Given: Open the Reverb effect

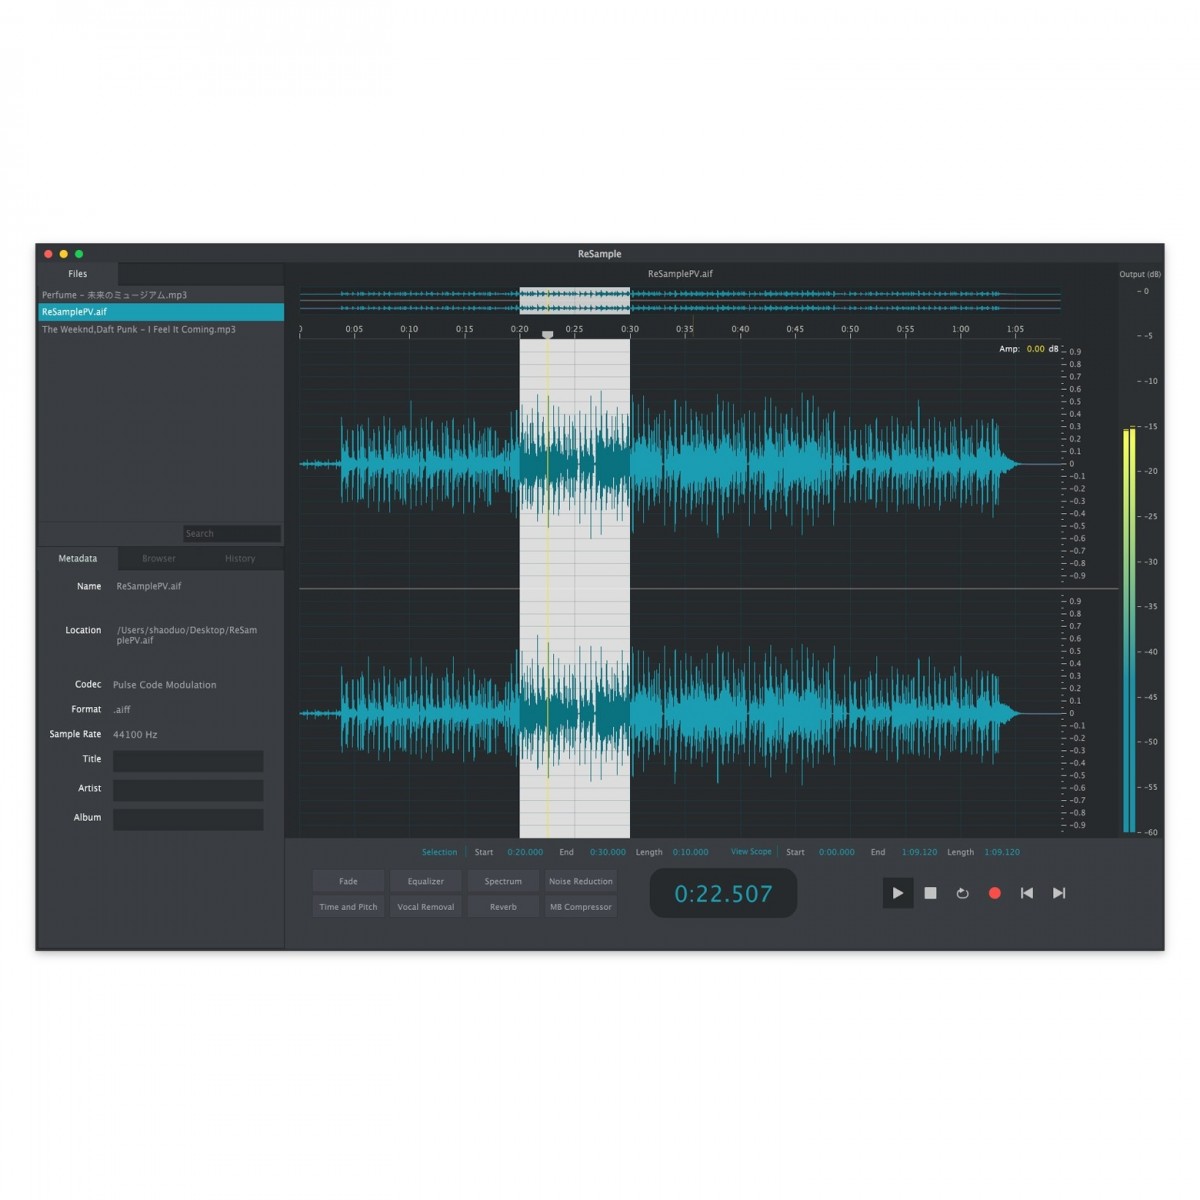Looking at the screenshot, I should pos(503,907).
